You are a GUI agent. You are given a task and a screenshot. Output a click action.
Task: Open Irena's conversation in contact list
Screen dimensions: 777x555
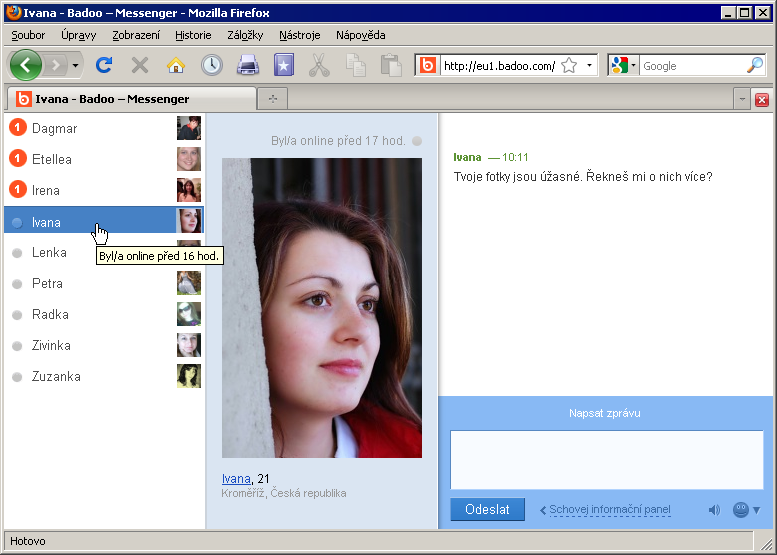pyautogui.click(x=104, y=190)
